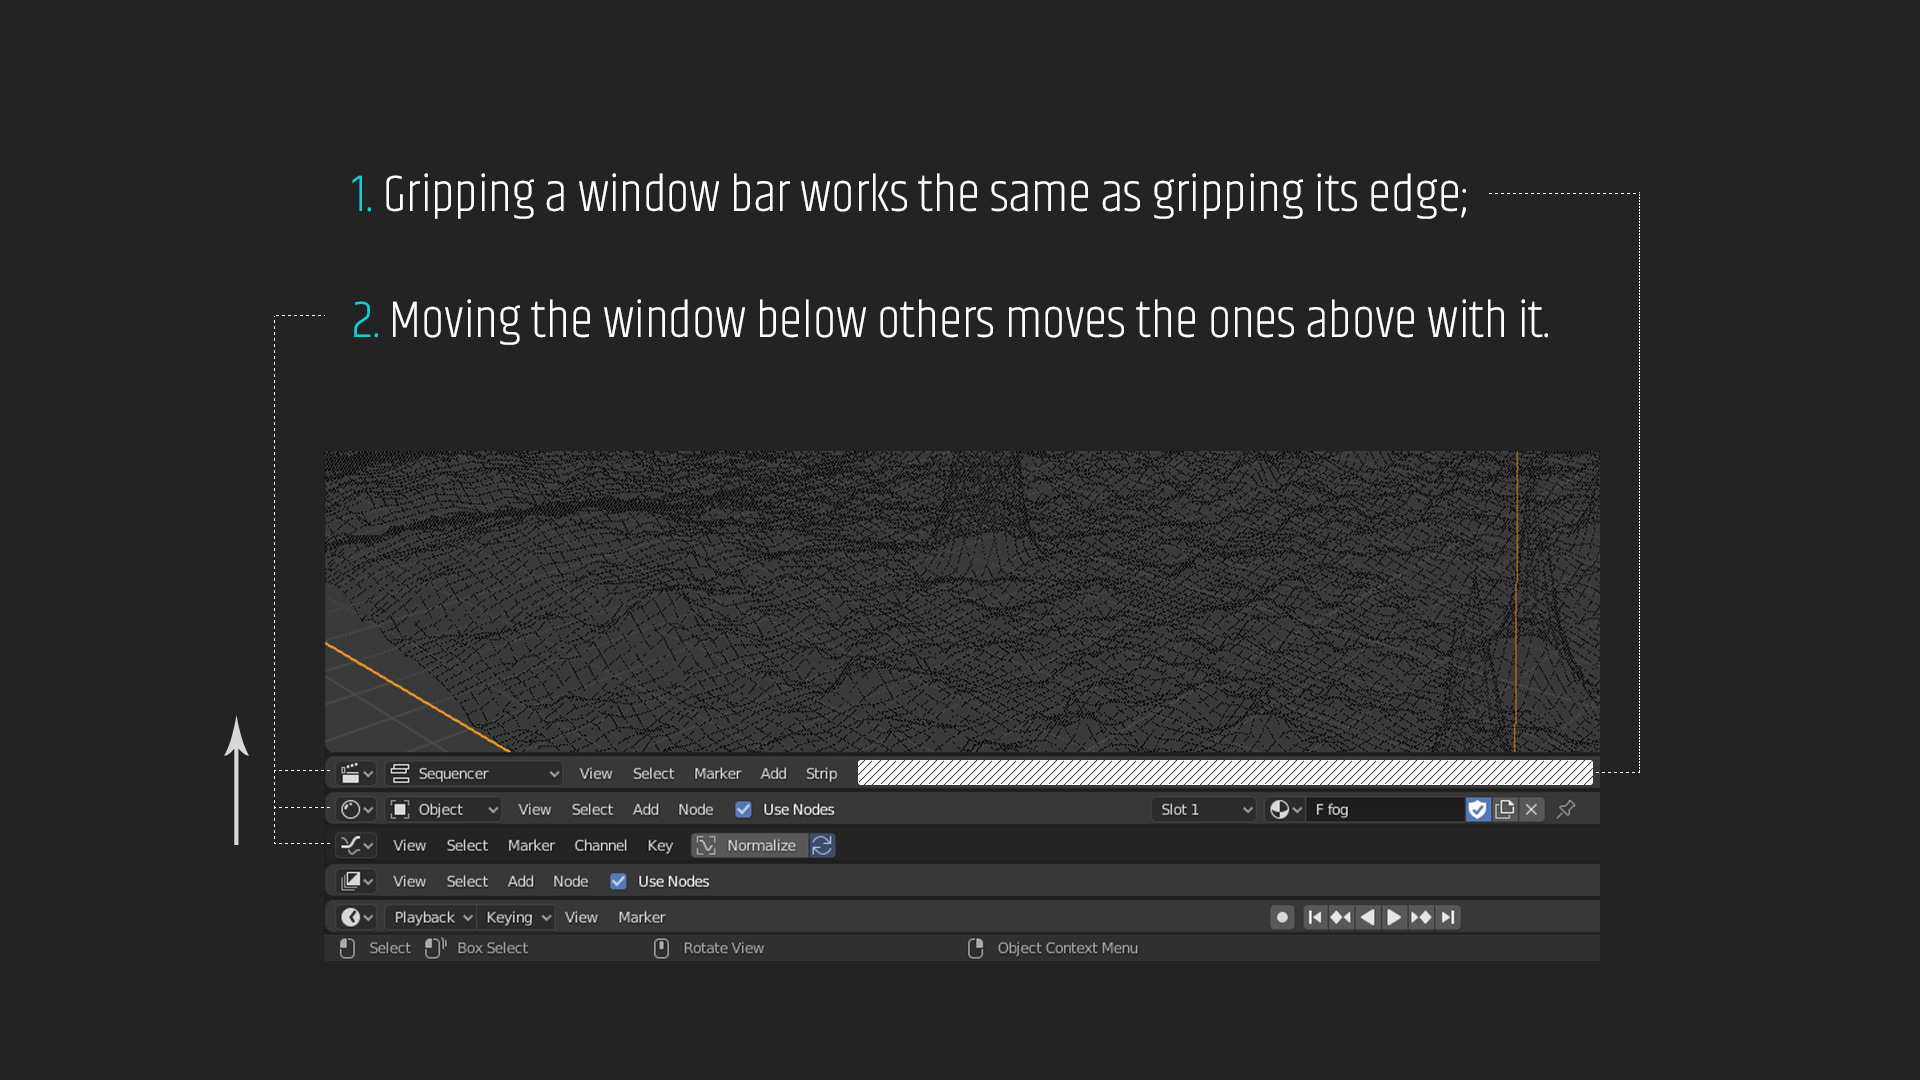
Task: Duplicate the F fog material
Action: 1504,809
